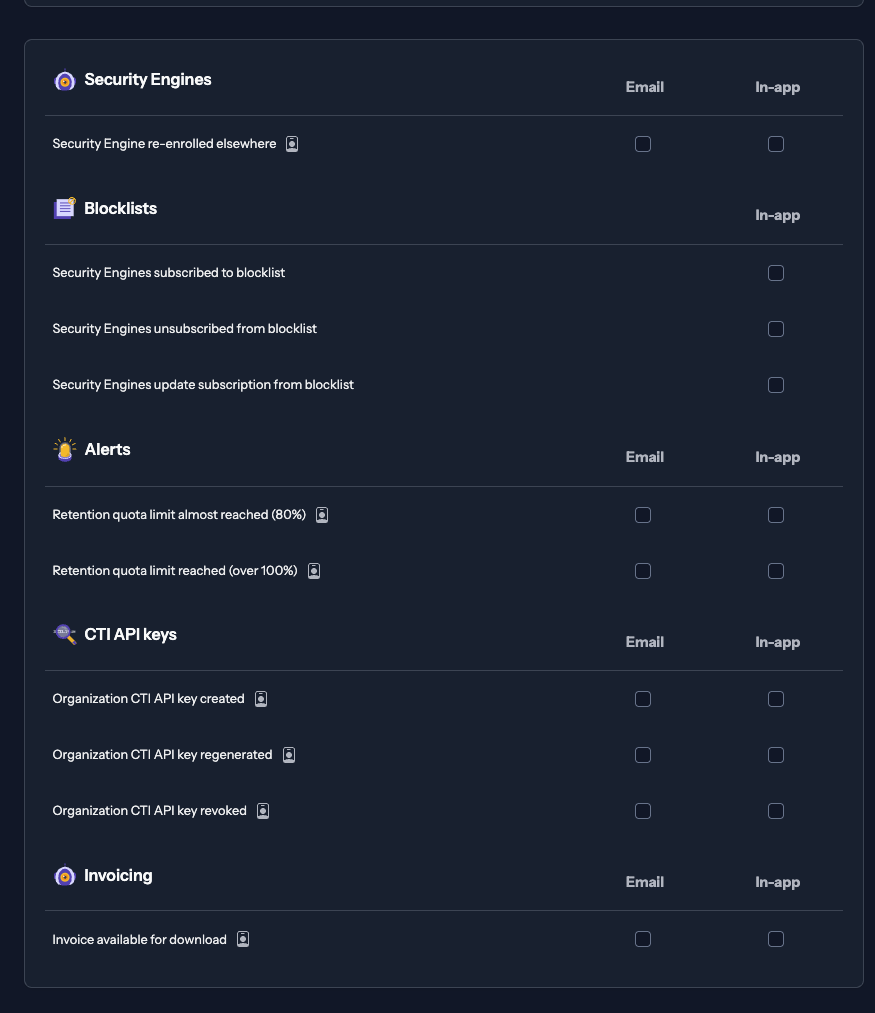Click the Security Engines section icon

point(64,80)
